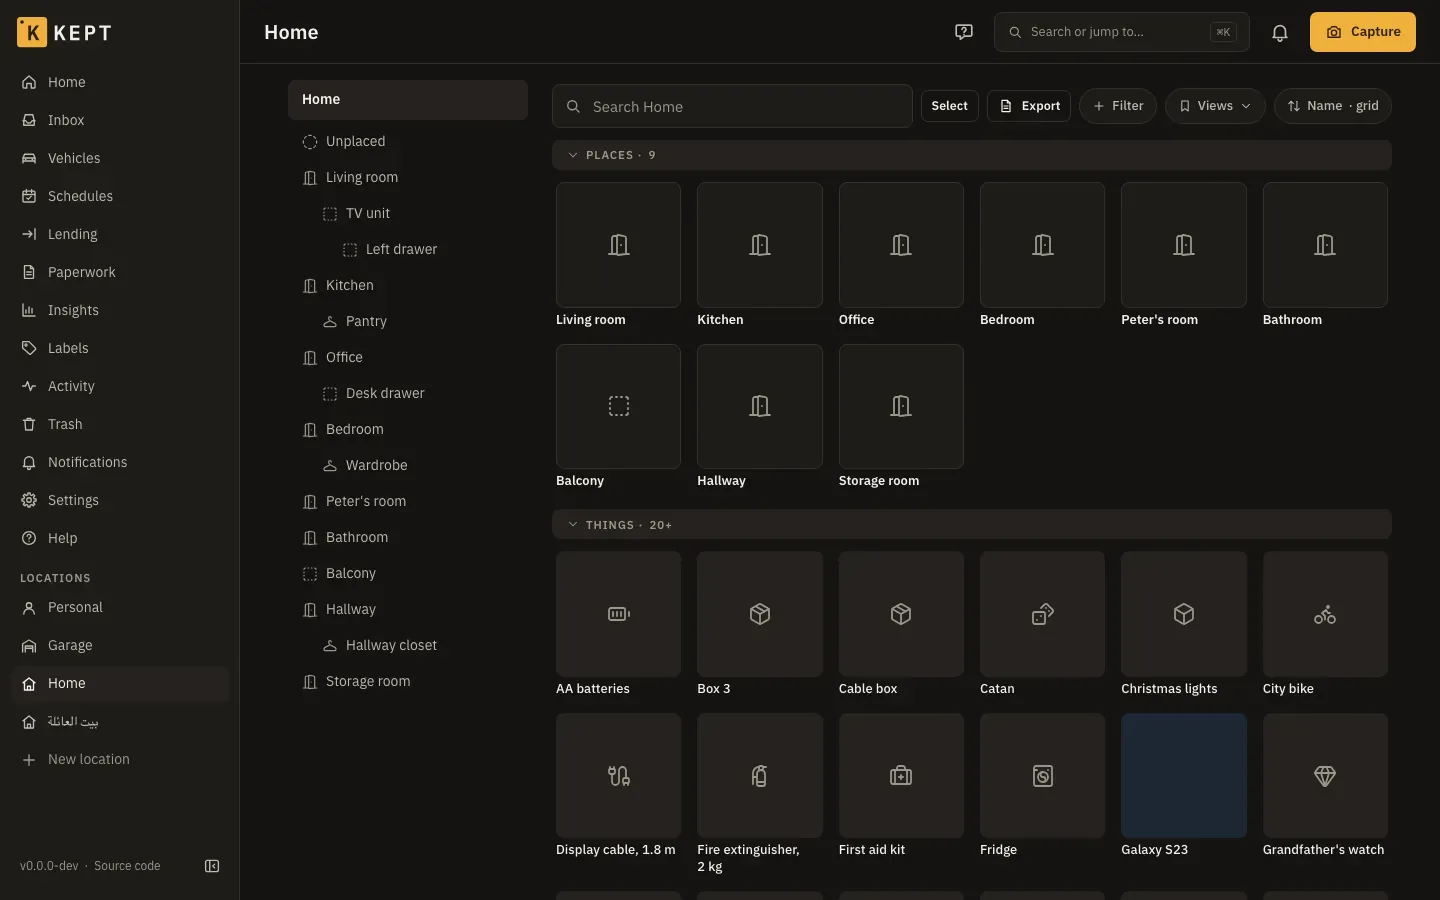The width and height of the screenshot is (1440, 900).
Task: Switch to Personal location
Action: 120,607
